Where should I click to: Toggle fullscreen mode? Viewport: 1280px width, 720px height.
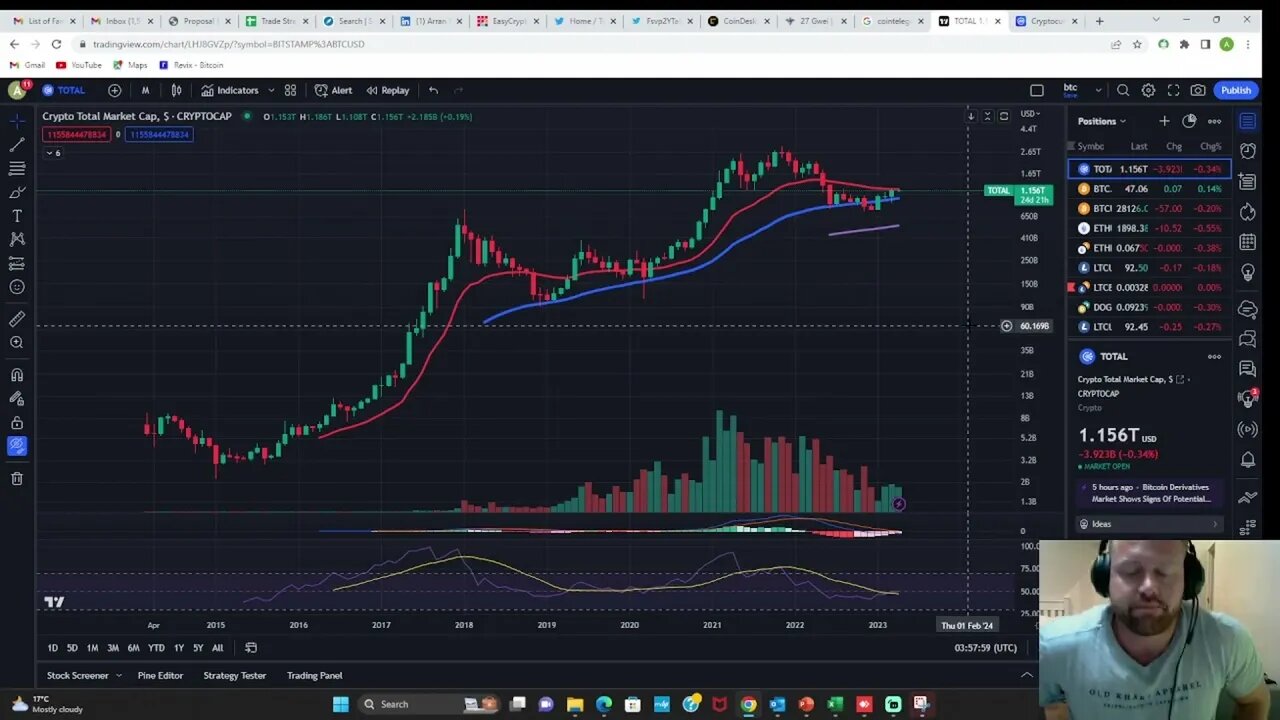(1173, 90)
